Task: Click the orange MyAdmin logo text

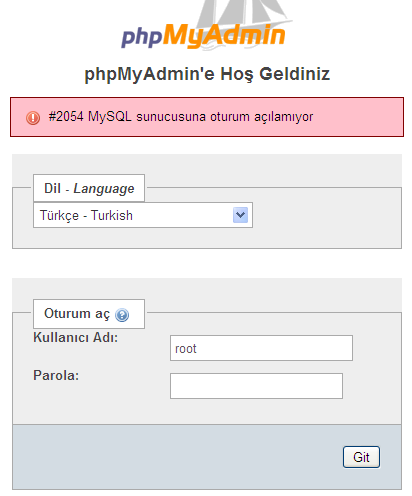Action: pos(224,36)
